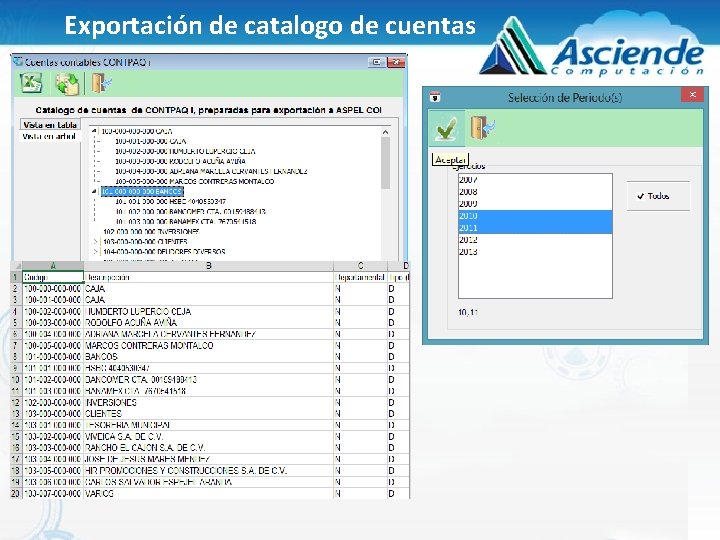Select tree item 100-001-000-000 CAJA

151,141
